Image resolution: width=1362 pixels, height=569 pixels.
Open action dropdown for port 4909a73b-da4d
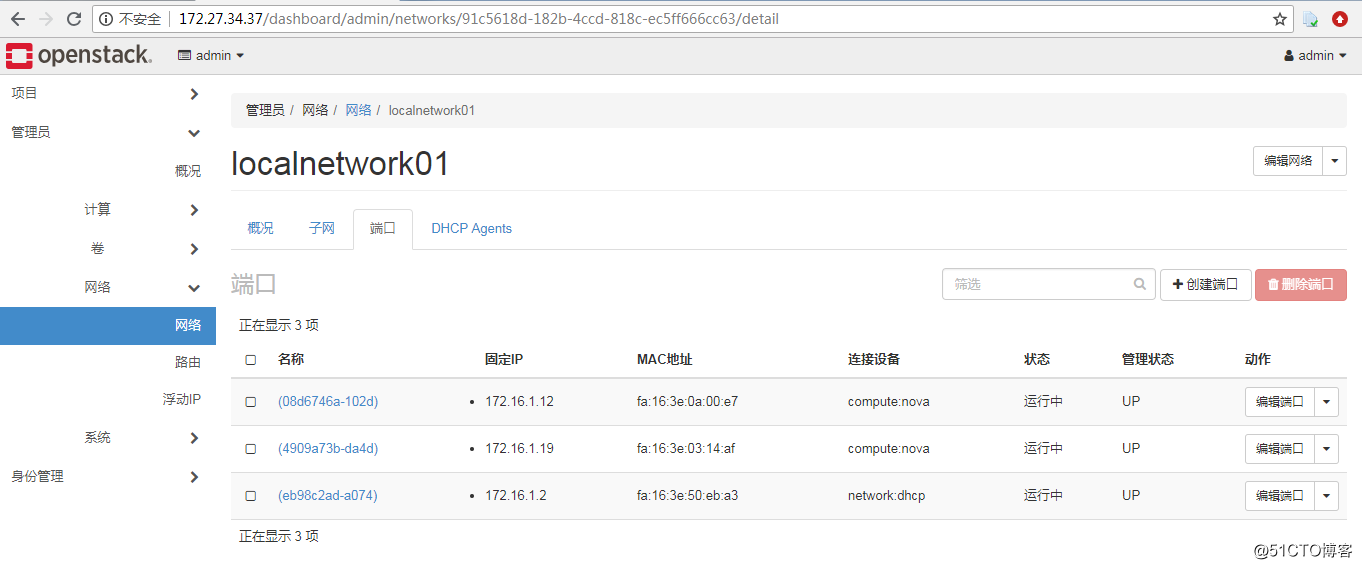coord(1327,449)
